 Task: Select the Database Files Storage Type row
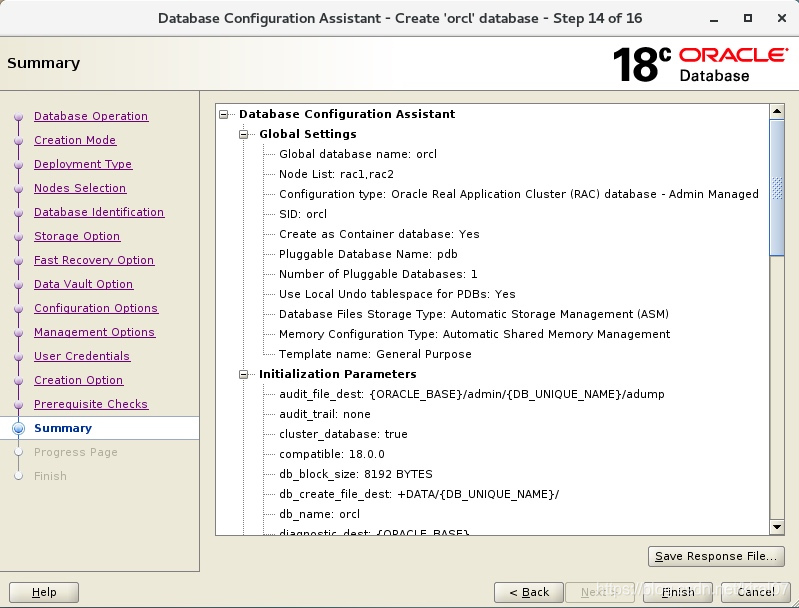(474, 314)
